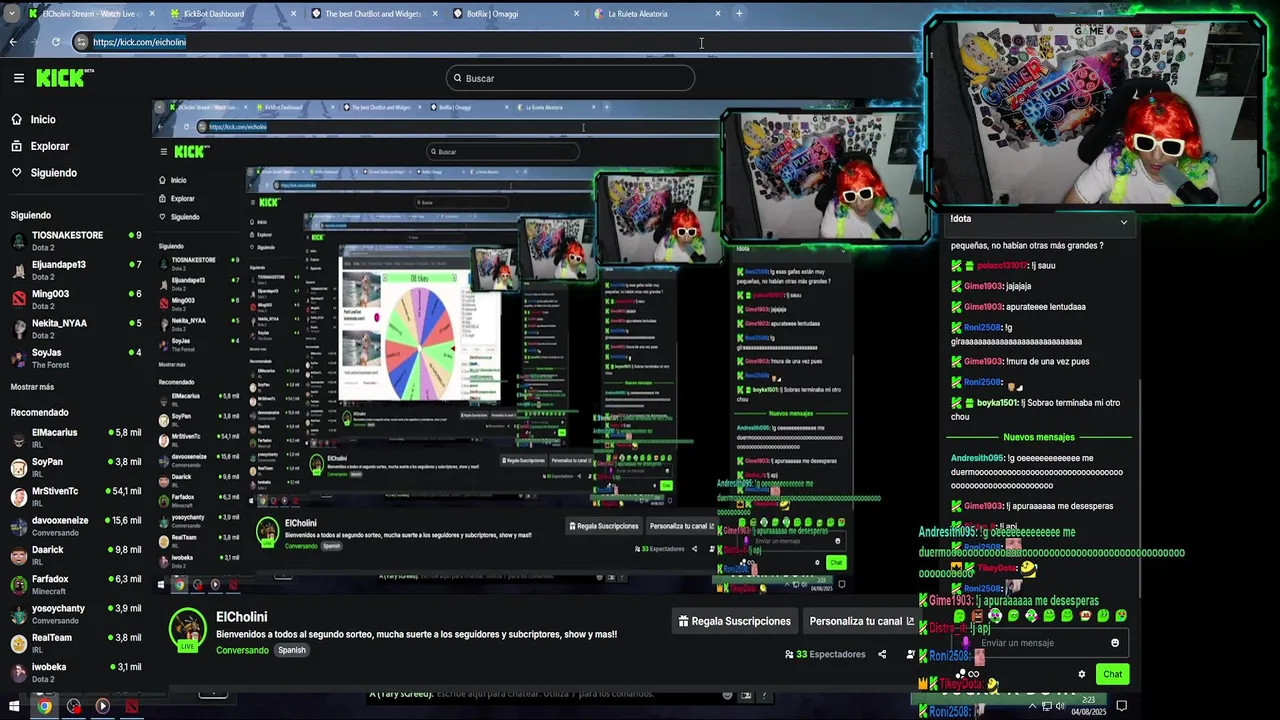Screen dimensions: 1280x720
Task: Click the search magnifier icon in Buscar
Action: [x=458, y=78]
